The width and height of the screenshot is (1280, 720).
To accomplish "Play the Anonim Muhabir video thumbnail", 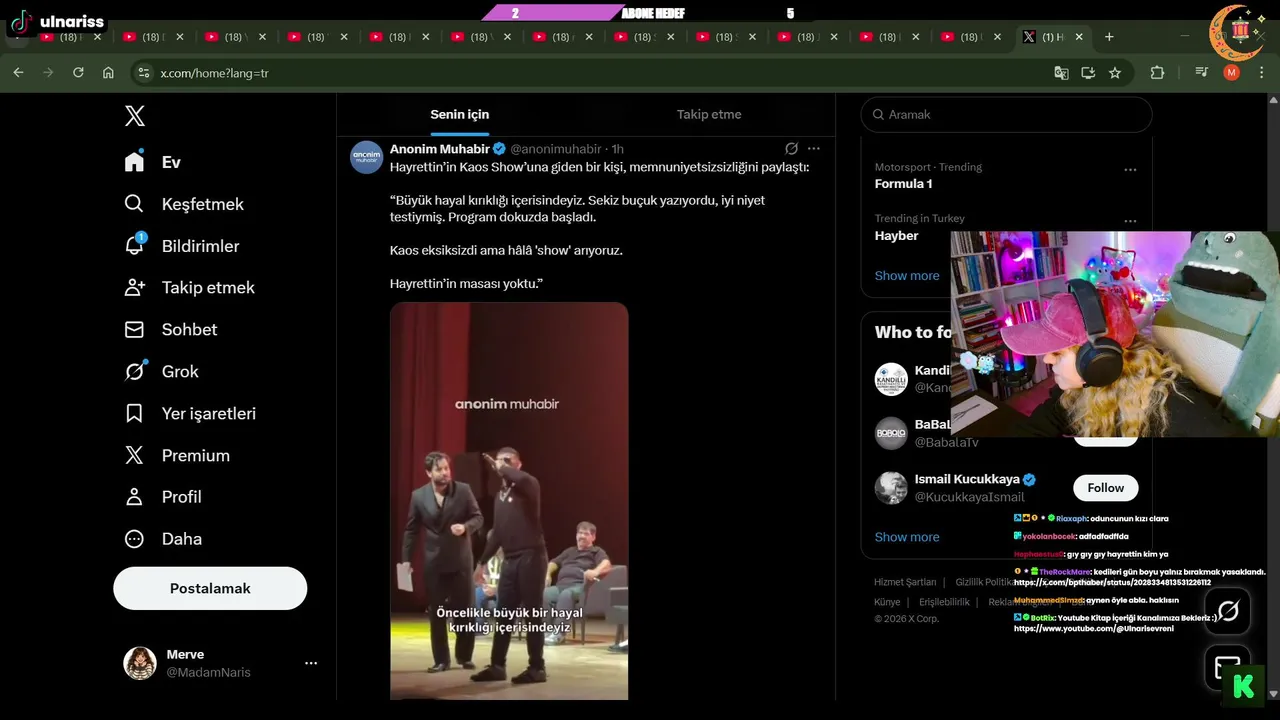I will coord(509,501).
